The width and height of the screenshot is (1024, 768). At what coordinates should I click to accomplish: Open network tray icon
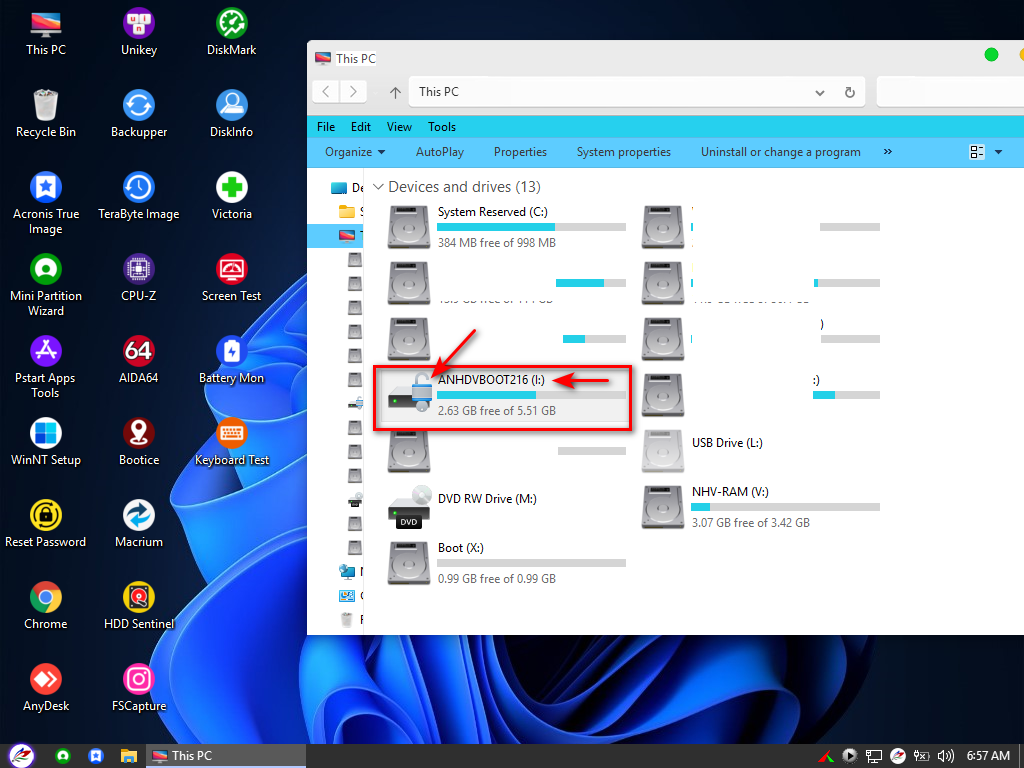873,756
